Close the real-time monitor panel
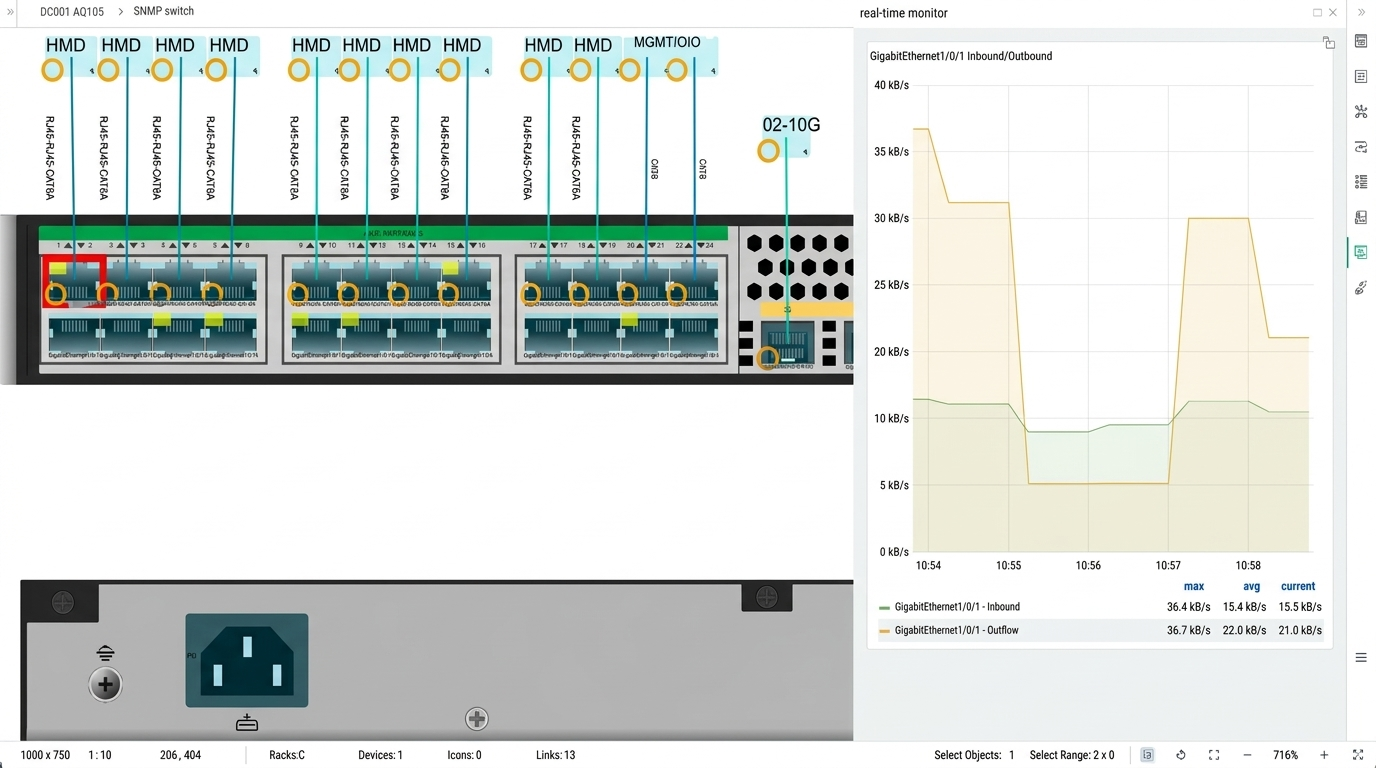The height and width of the screenshot is (768, 1376). coord(1333,13)
